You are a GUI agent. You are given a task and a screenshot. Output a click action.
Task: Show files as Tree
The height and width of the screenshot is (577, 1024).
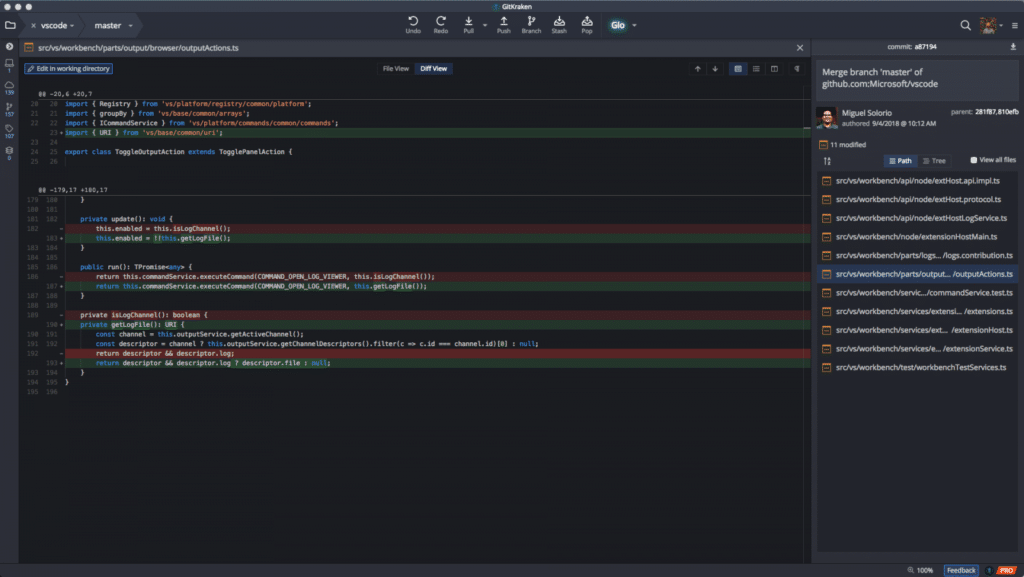934,161
